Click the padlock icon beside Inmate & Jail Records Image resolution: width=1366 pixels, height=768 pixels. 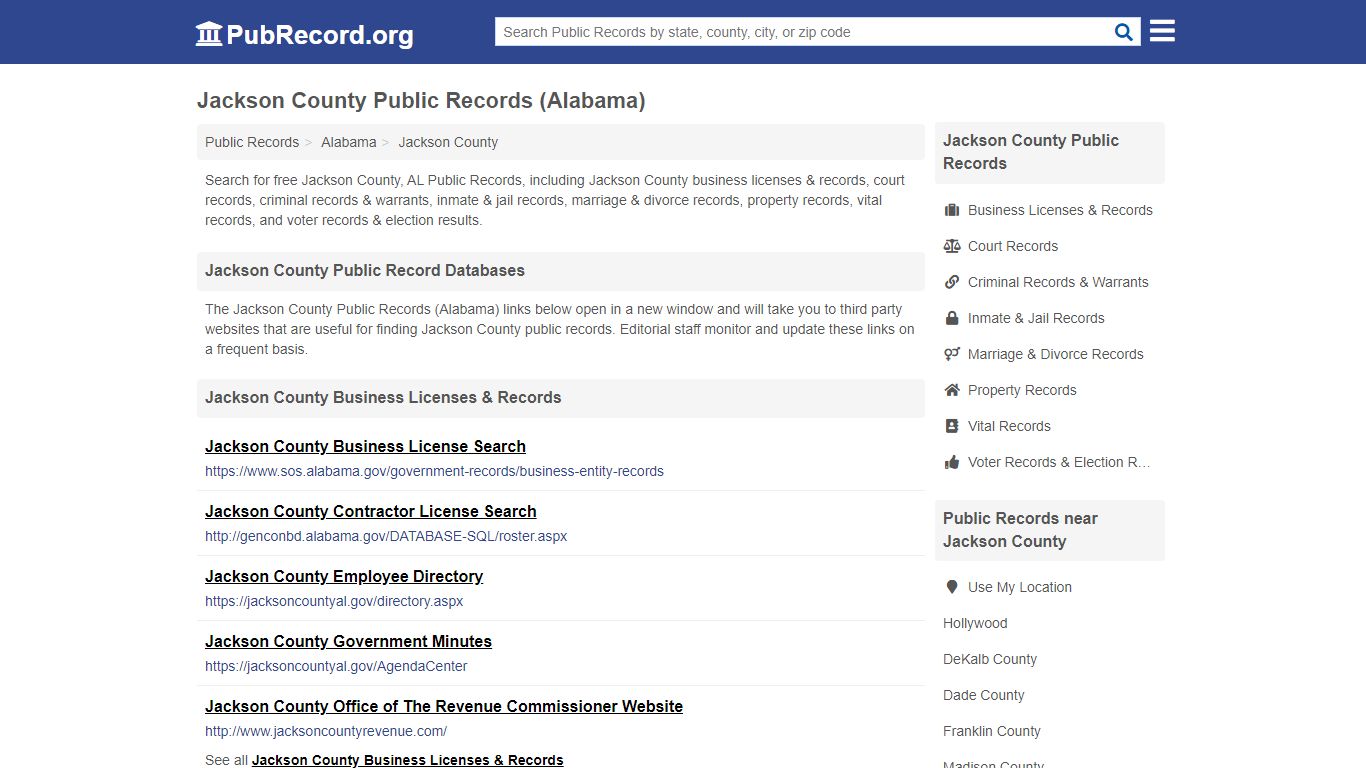[952, 318]
